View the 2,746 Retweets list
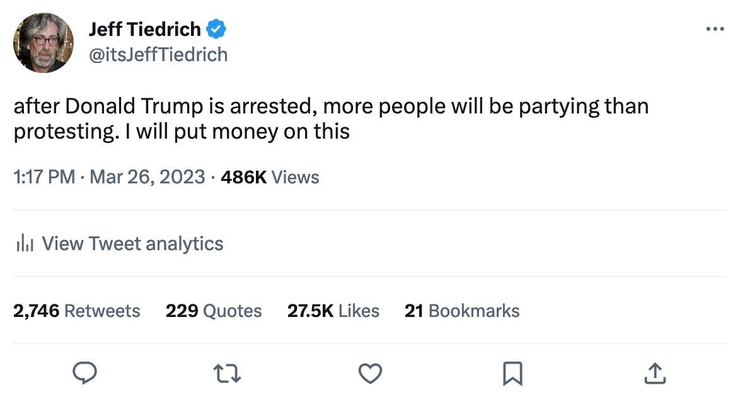This screenshot has height=397, width=740. pyautogui.click(x=76, y=311)
